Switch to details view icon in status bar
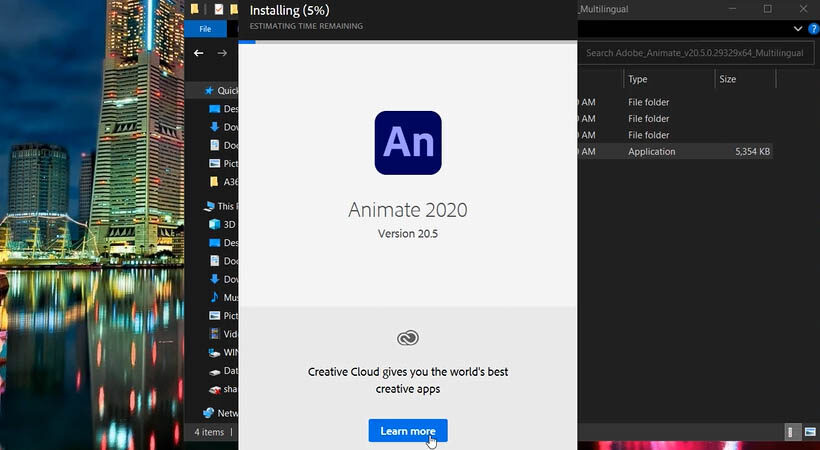820x450 pixels. tap(791, 432)
